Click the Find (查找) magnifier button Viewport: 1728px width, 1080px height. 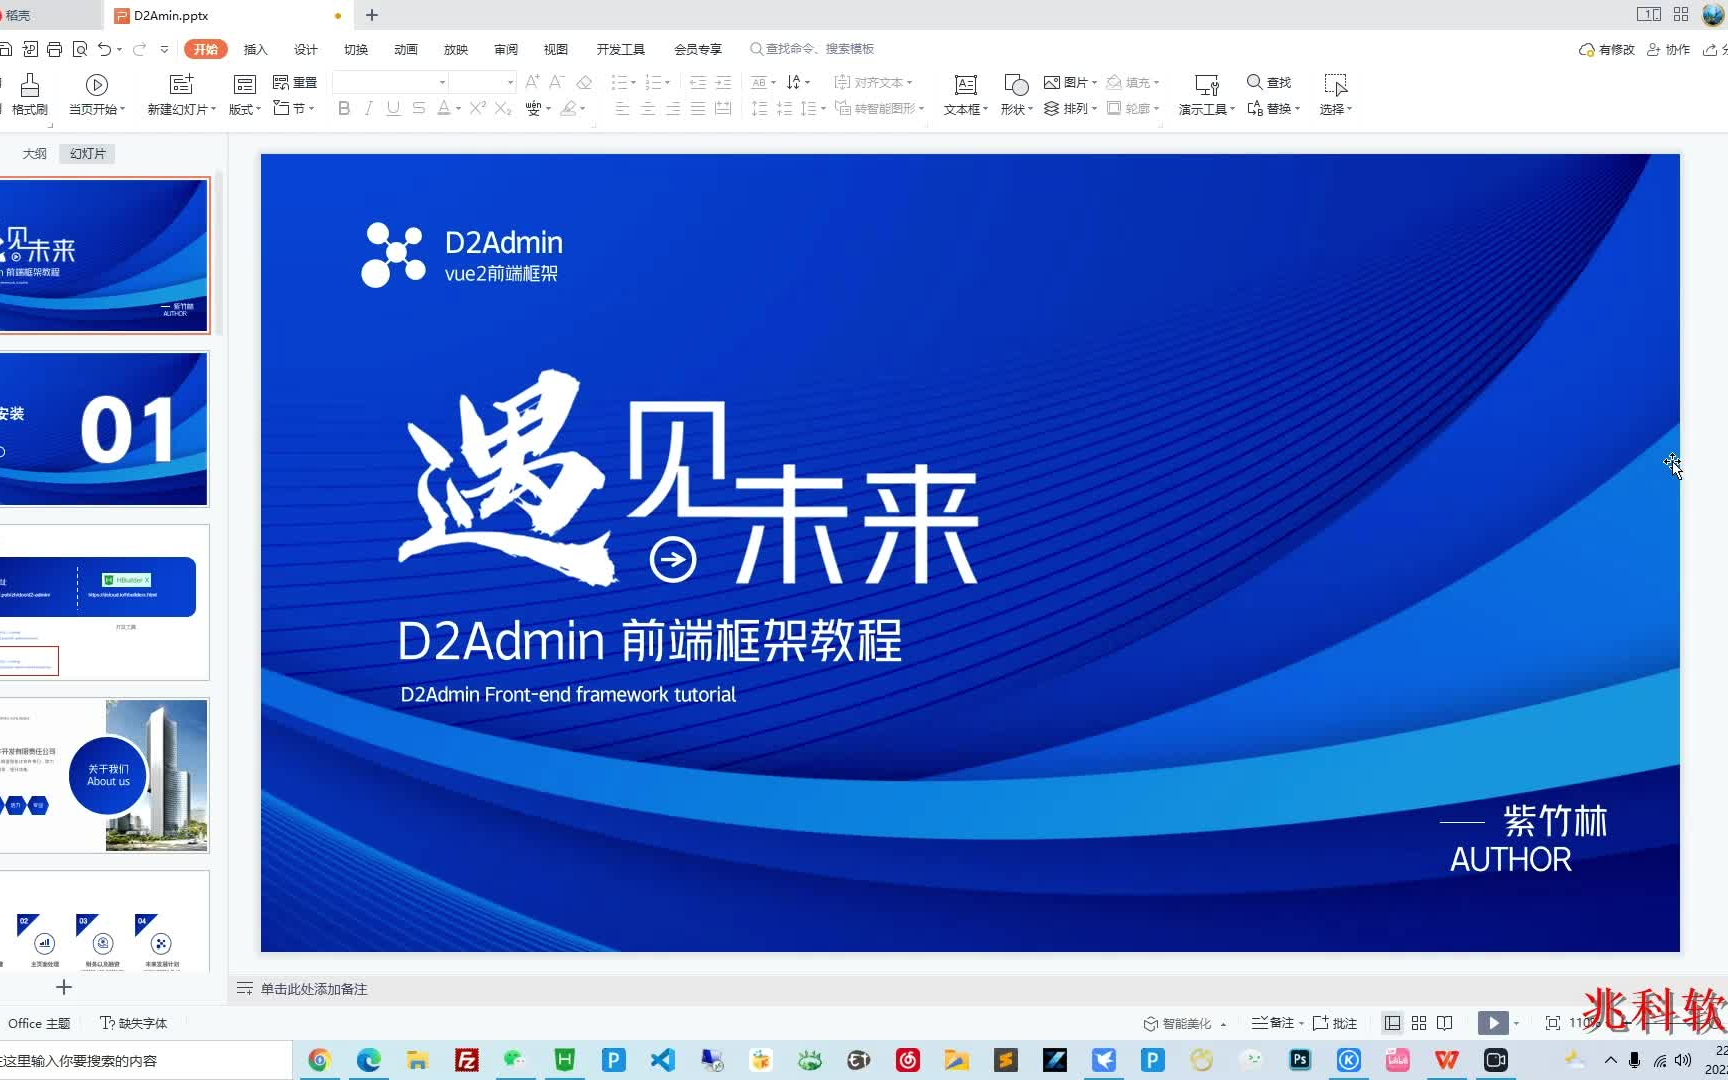(x=1269, y=82)
